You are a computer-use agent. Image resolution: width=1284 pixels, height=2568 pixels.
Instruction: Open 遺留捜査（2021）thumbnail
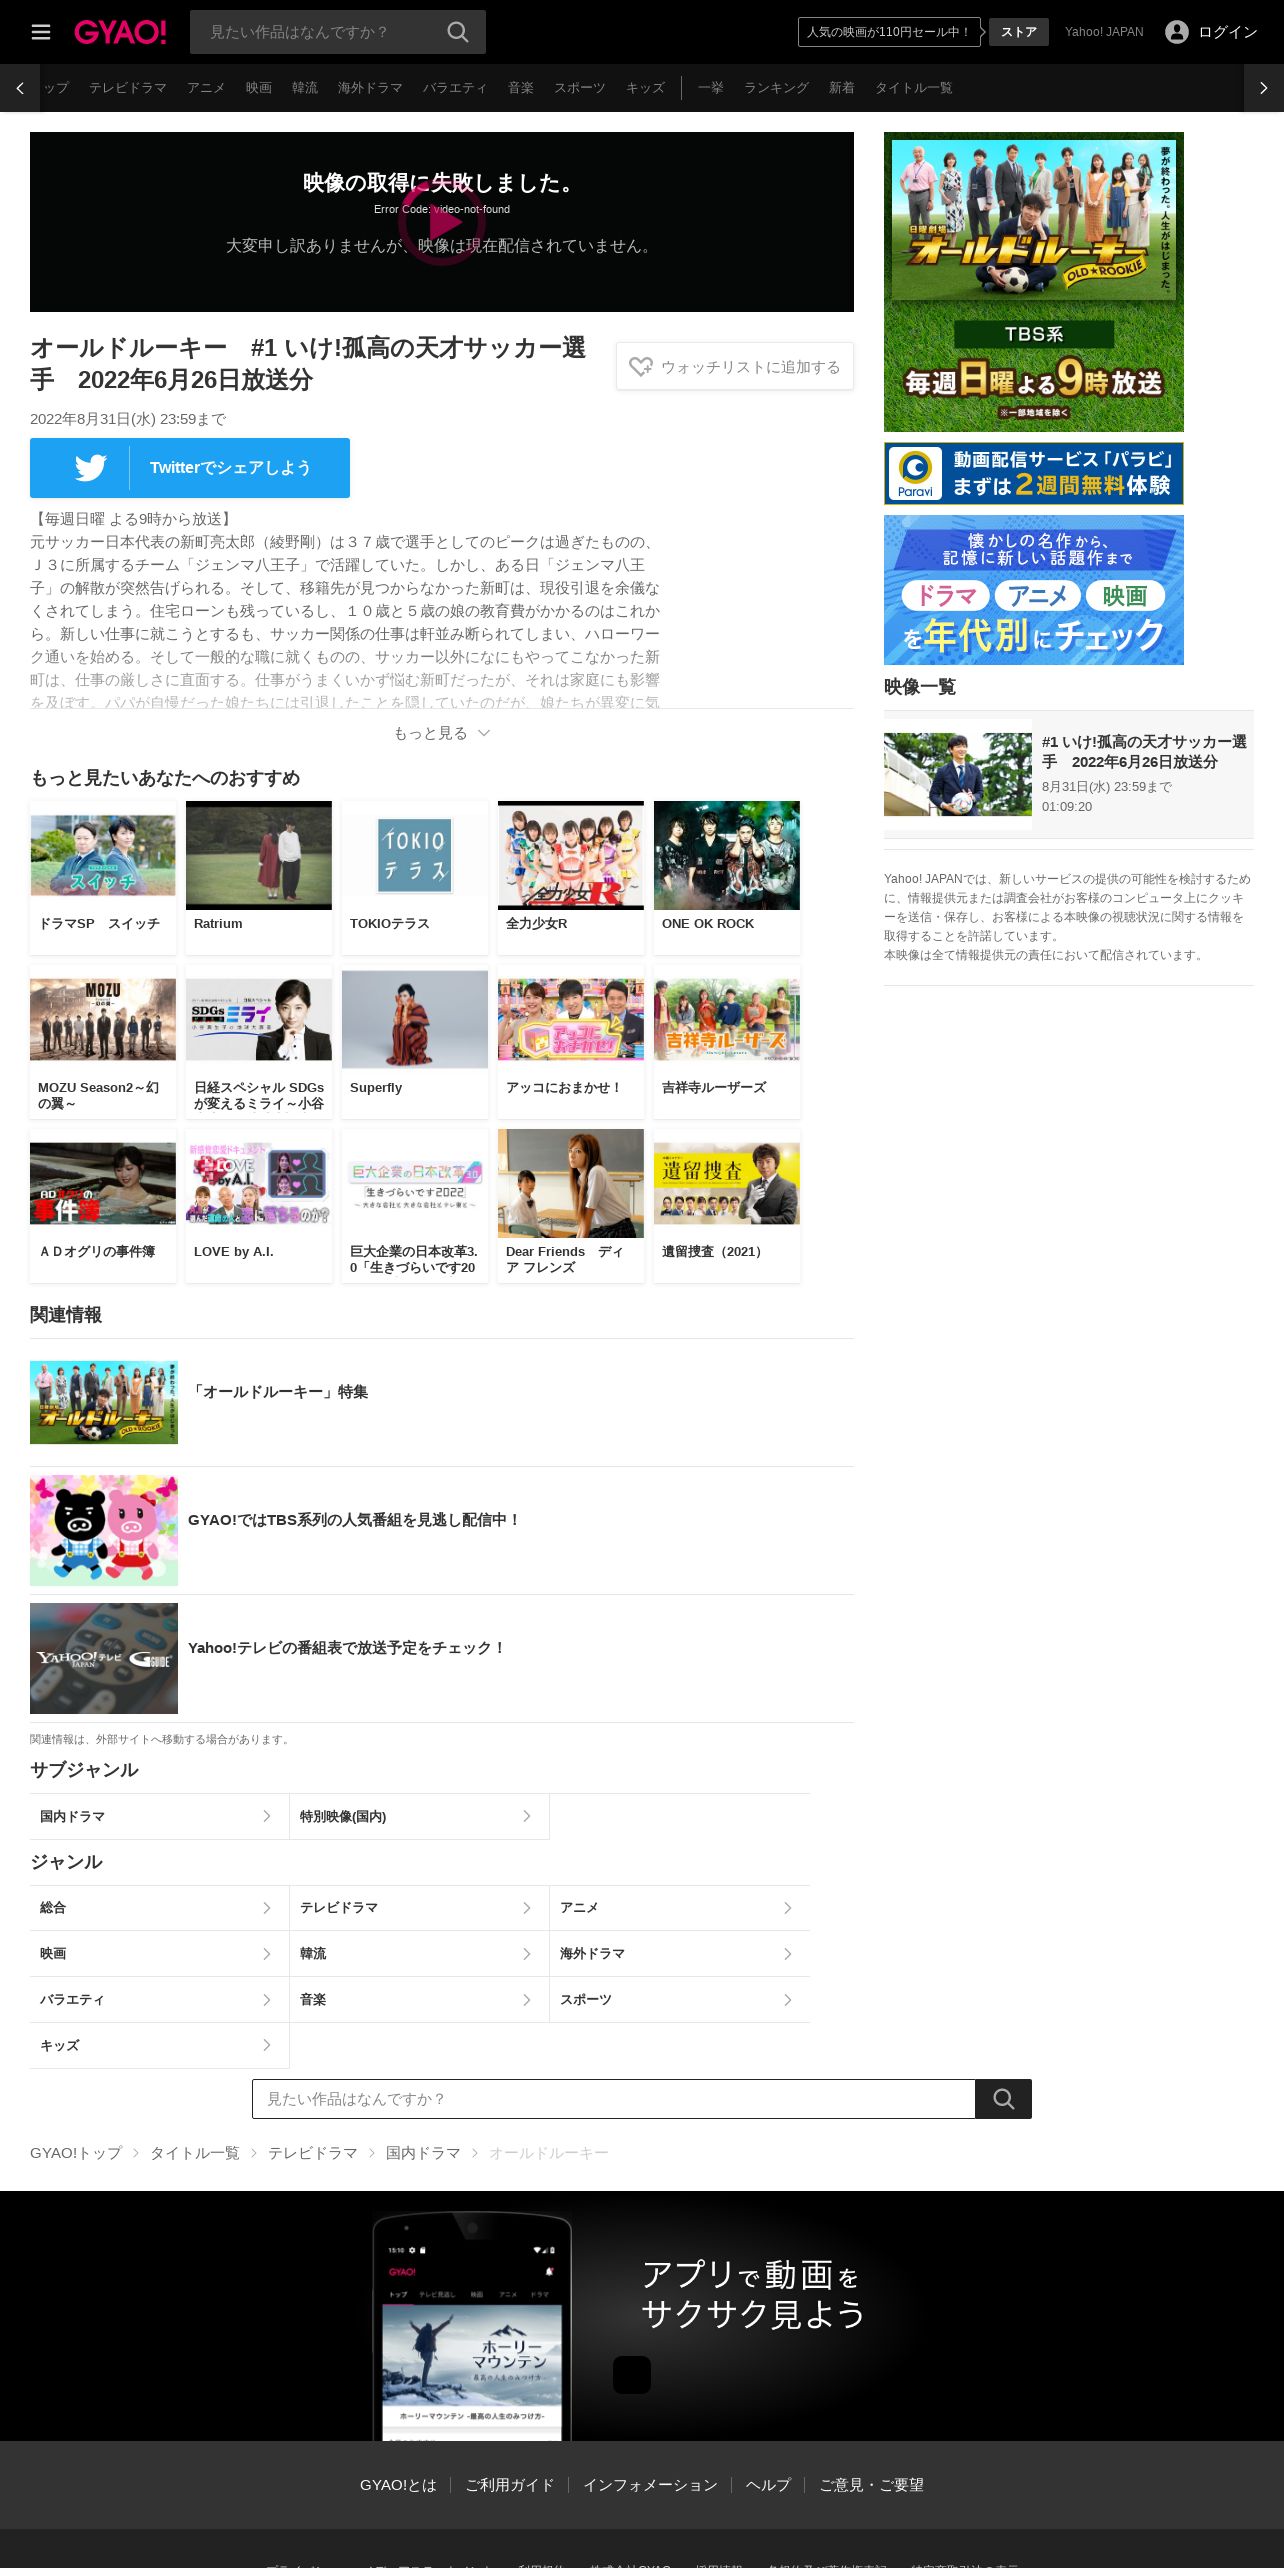tap(727, 1183)
